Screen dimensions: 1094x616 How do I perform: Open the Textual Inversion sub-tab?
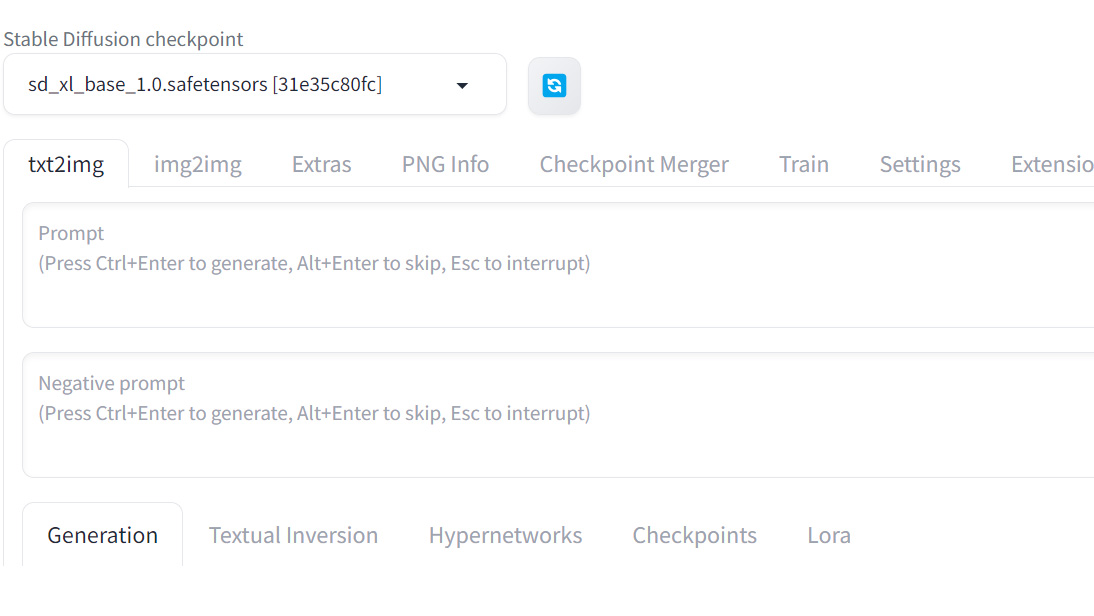pyautogui.click(x=293, y=535)
